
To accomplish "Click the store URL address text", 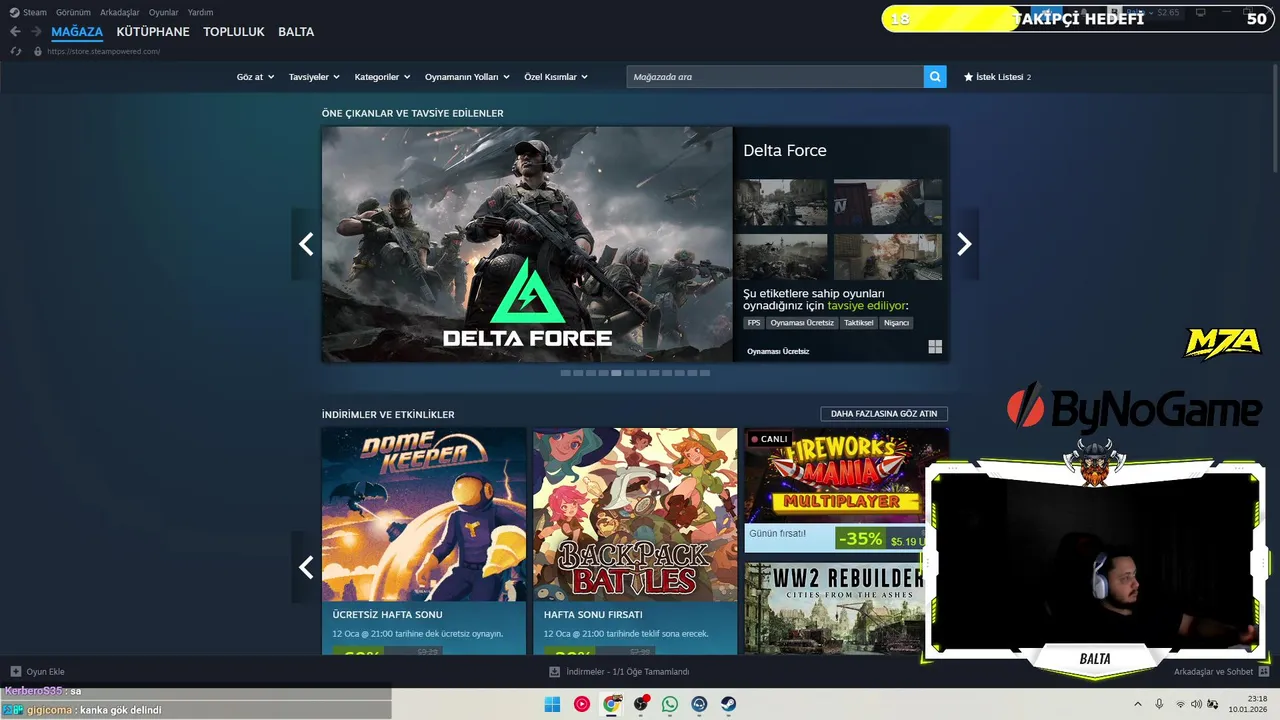I will click(103, 51).
